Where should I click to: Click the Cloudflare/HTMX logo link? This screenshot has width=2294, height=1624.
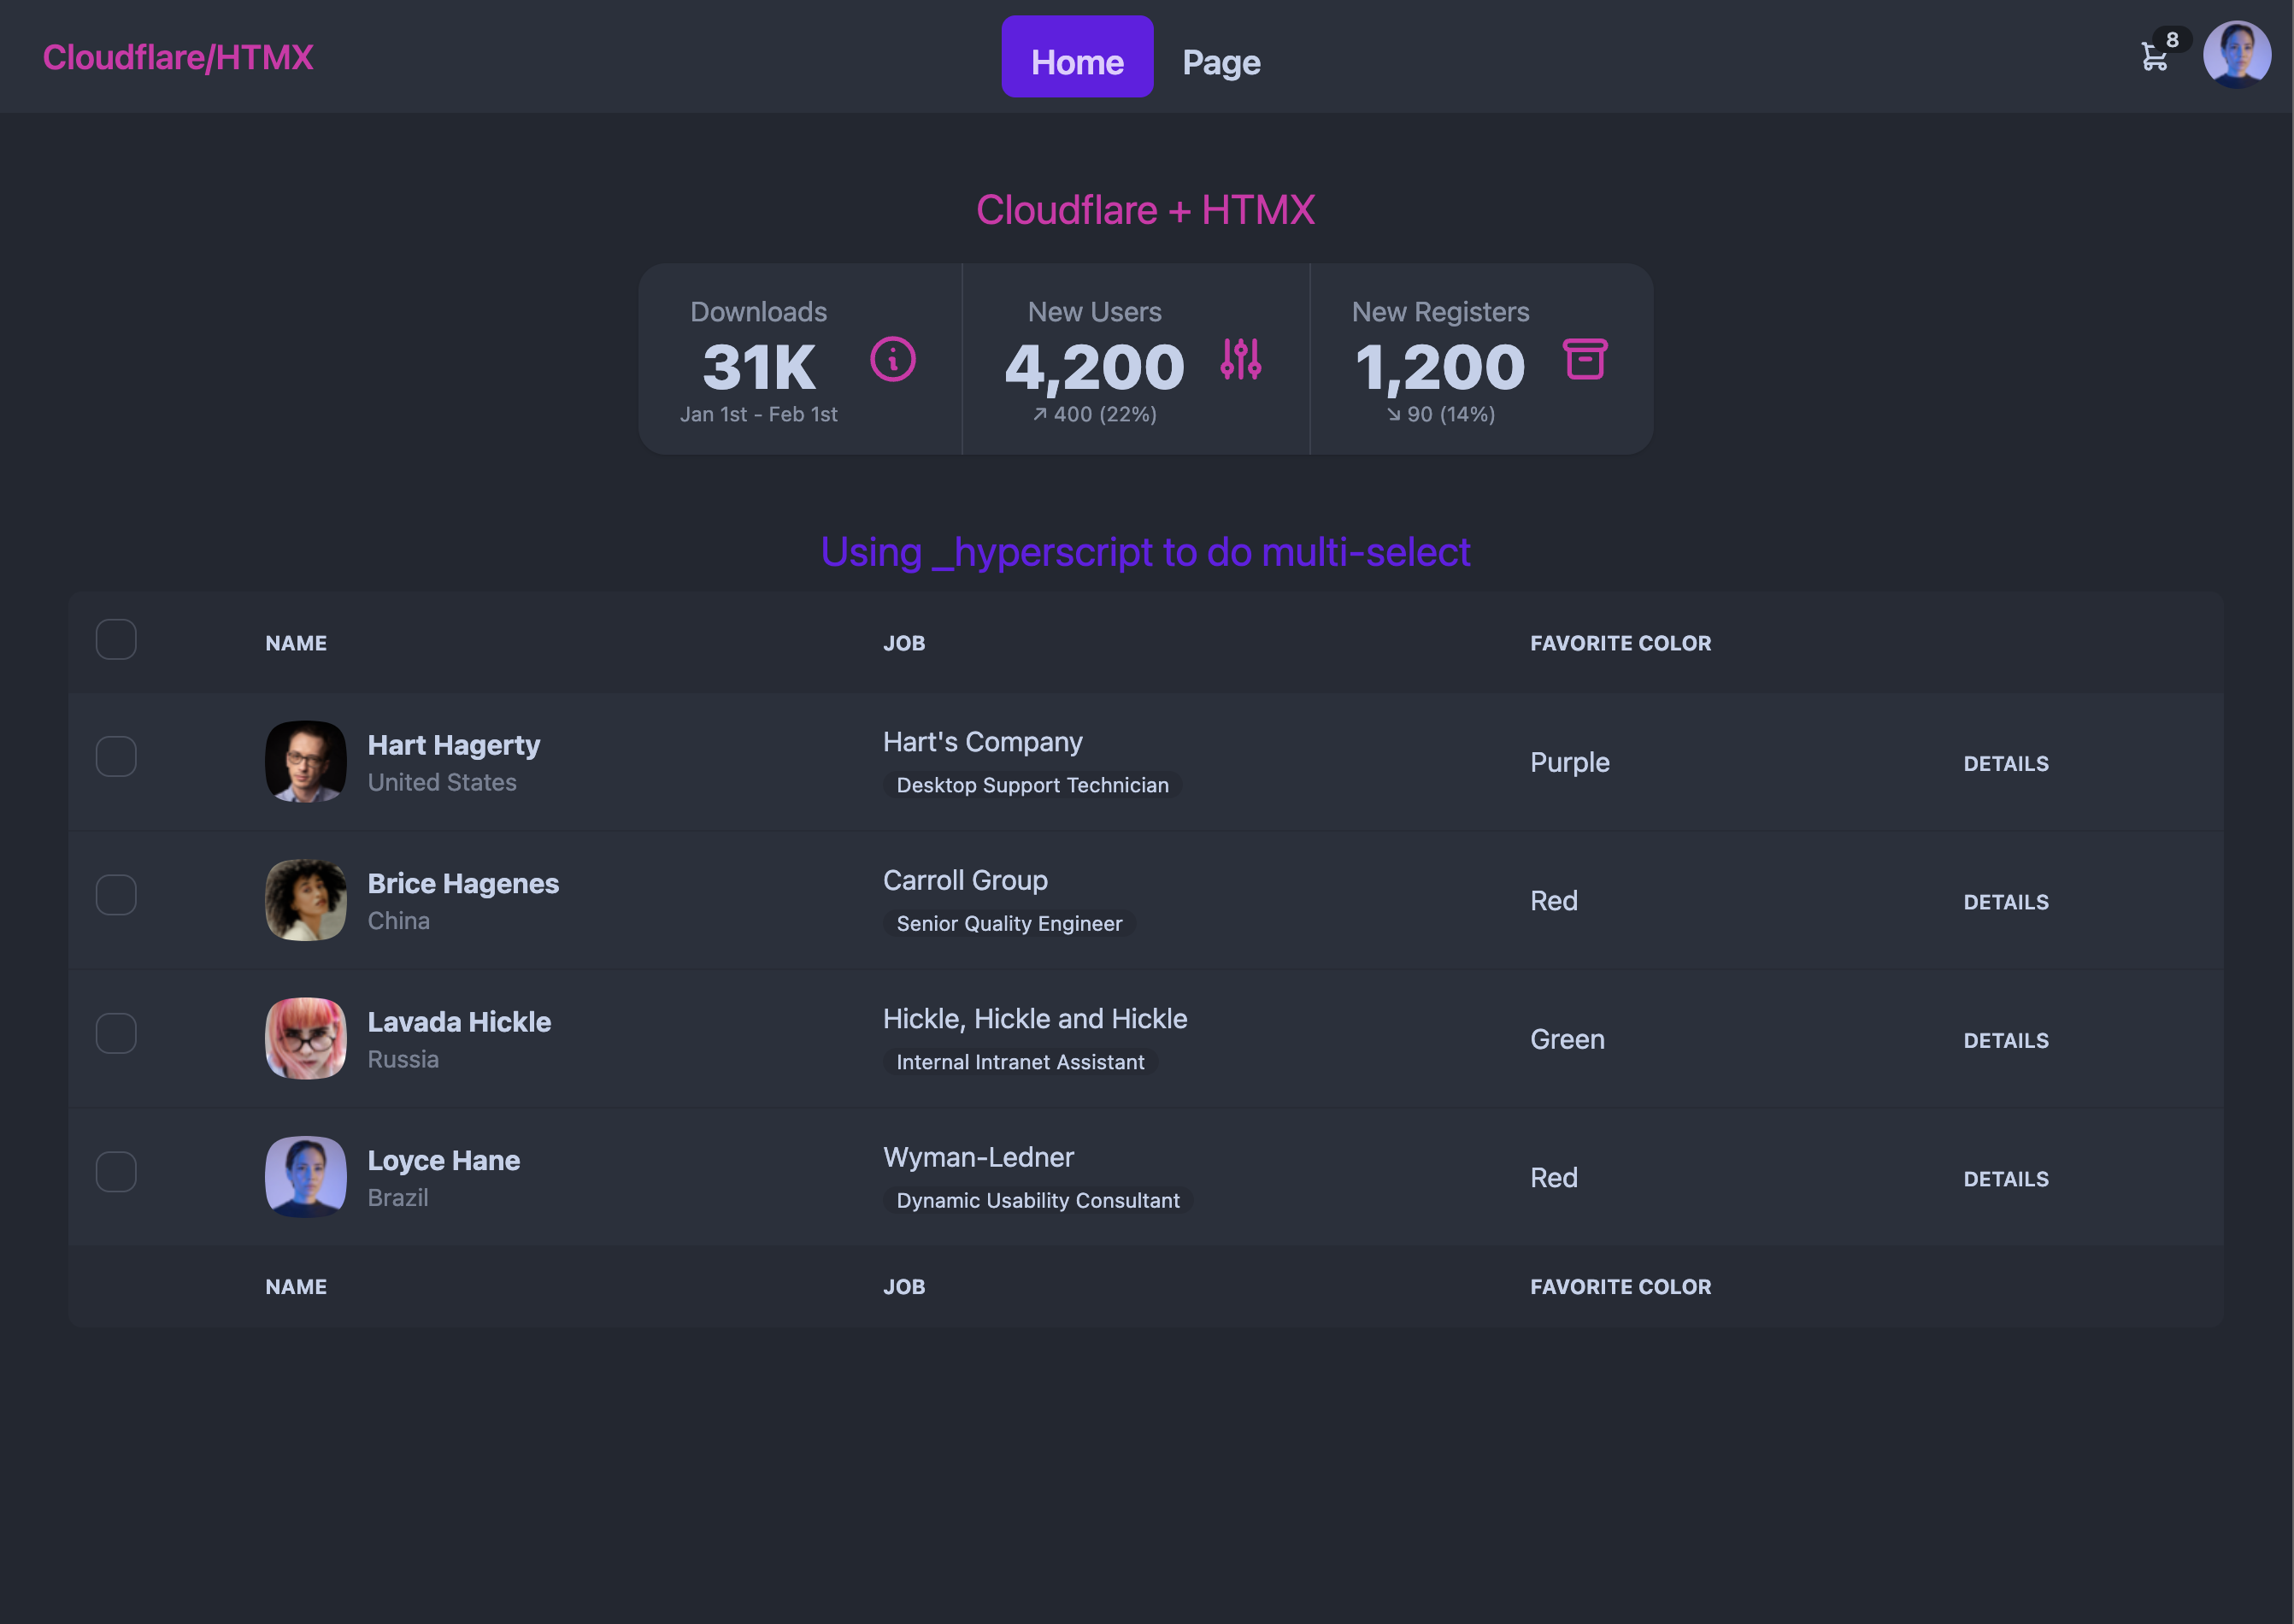tap(178, 56)
